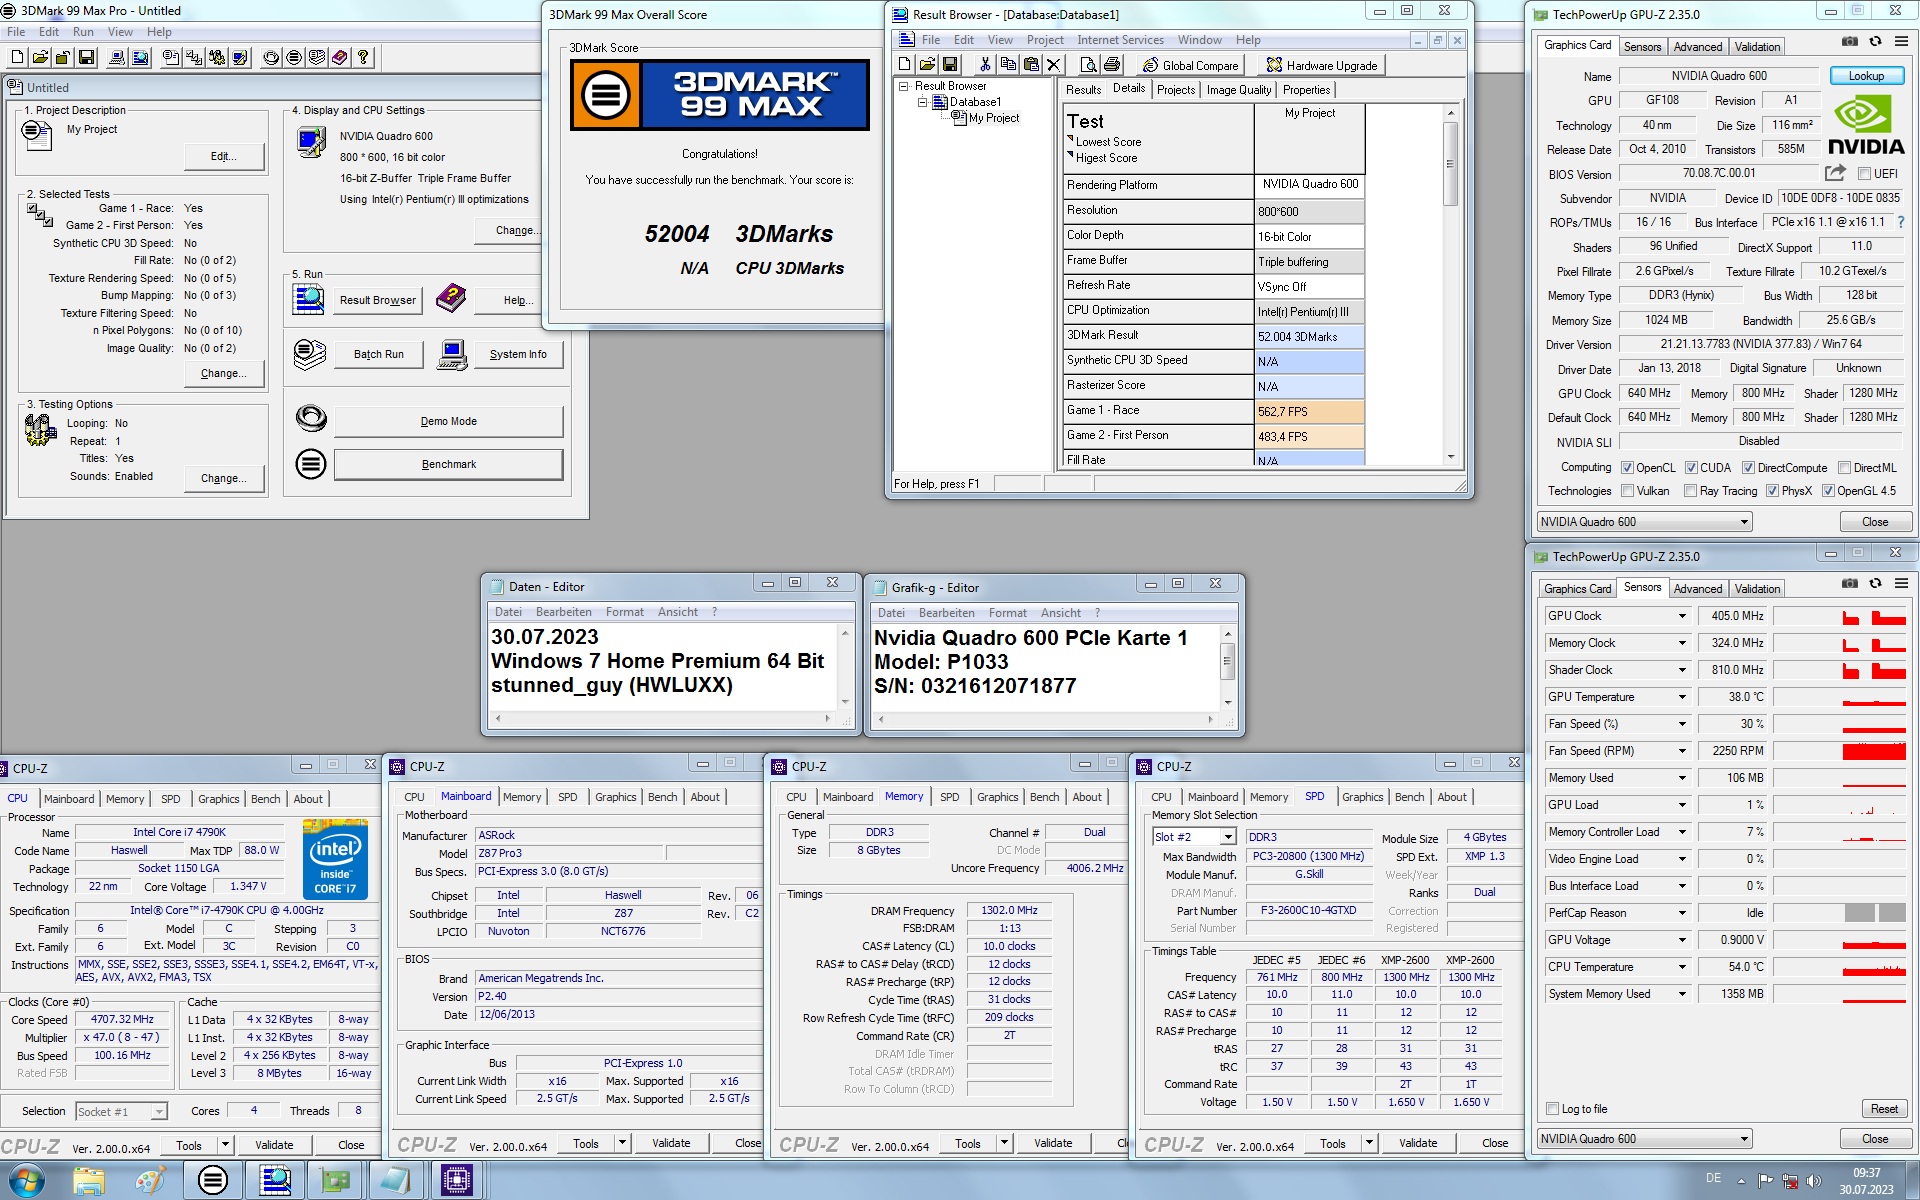
Task: Click yellow question mark icon in 3DMark toolbar
Action: tap(363, 58)
